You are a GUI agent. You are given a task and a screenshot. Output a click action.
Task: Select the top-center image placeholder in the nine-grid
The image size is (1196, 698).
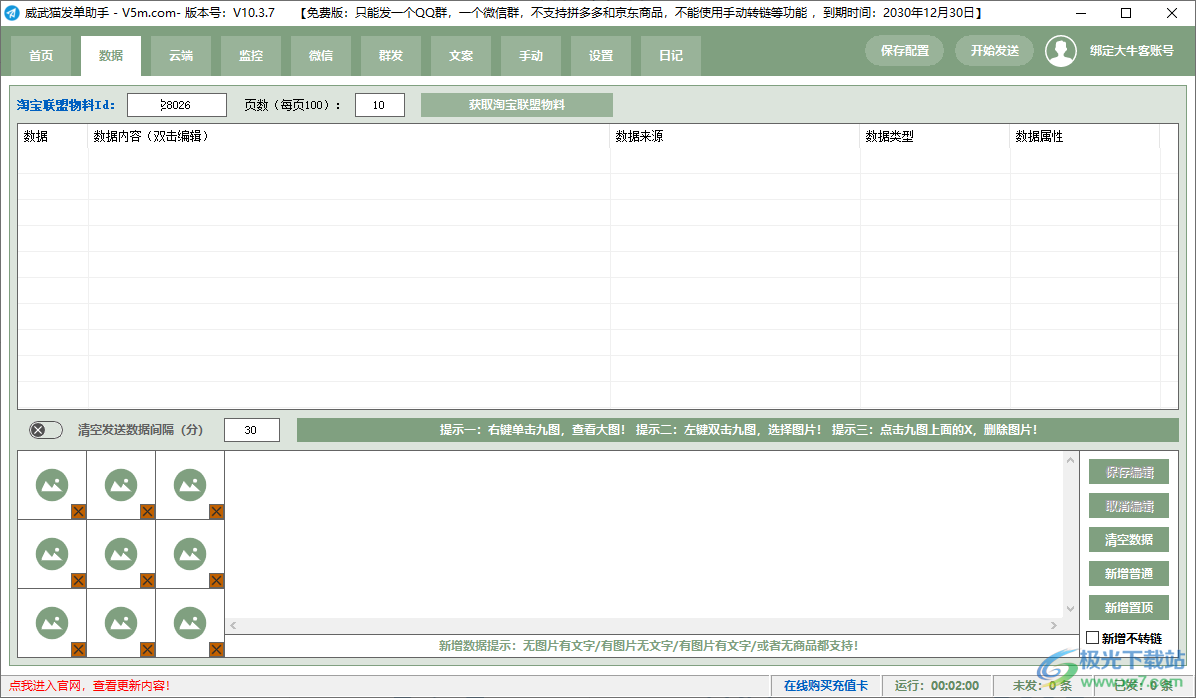pos(121,484)
